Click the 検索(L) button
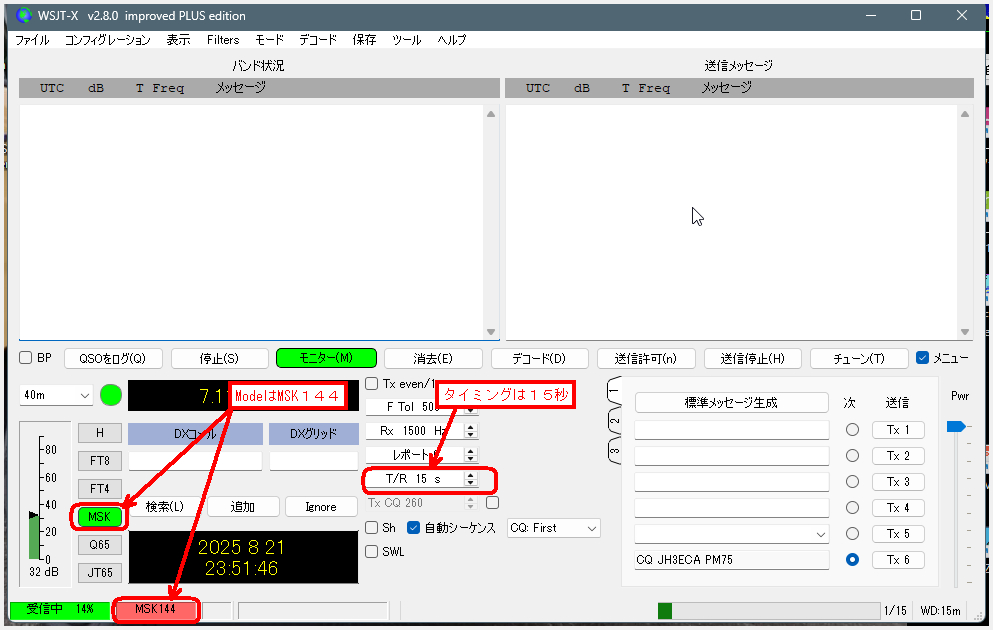Screen dimensions: 993x630 point(165,507)
